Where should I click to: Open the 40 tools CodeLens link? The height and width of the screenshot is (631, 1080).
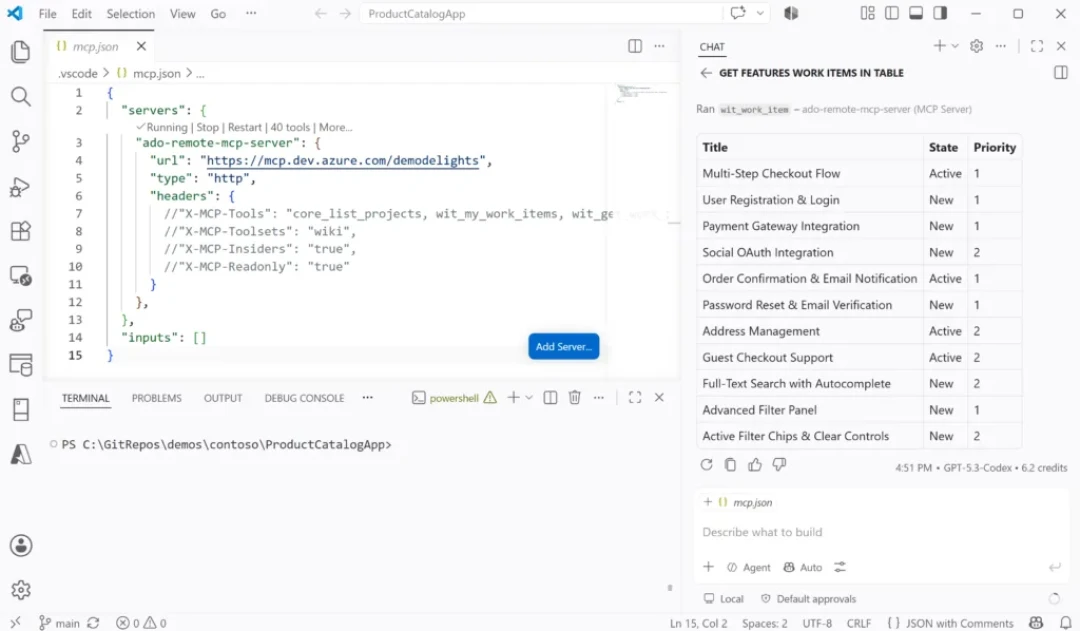point(290,127)
